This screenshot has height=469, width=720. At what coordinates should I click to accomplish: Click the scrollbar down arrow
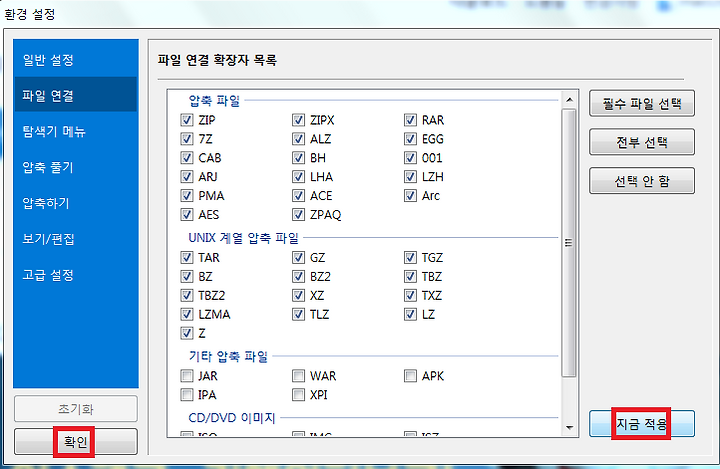point(569,427)
